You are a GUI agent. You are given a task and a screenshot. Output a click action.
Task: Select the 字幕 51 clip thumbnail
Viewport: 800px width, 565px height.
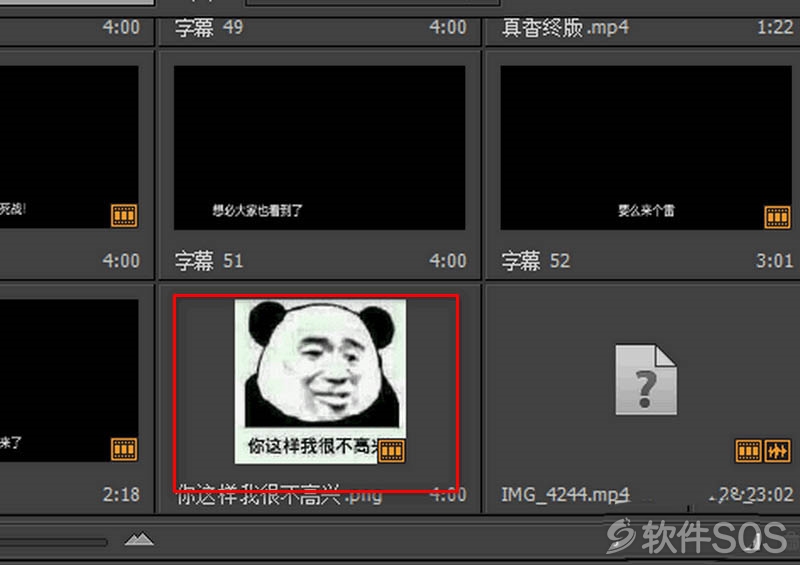click(319, 148)
